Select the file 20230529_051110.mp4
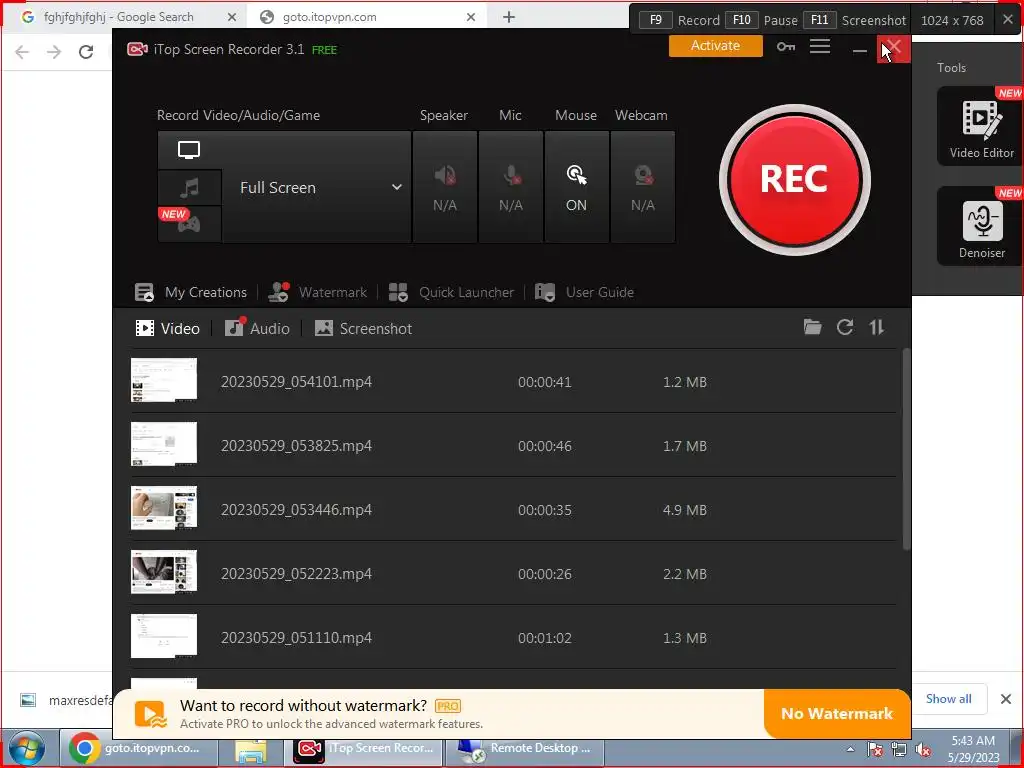This screenshot has width=1024, height=768. (513, 637)
